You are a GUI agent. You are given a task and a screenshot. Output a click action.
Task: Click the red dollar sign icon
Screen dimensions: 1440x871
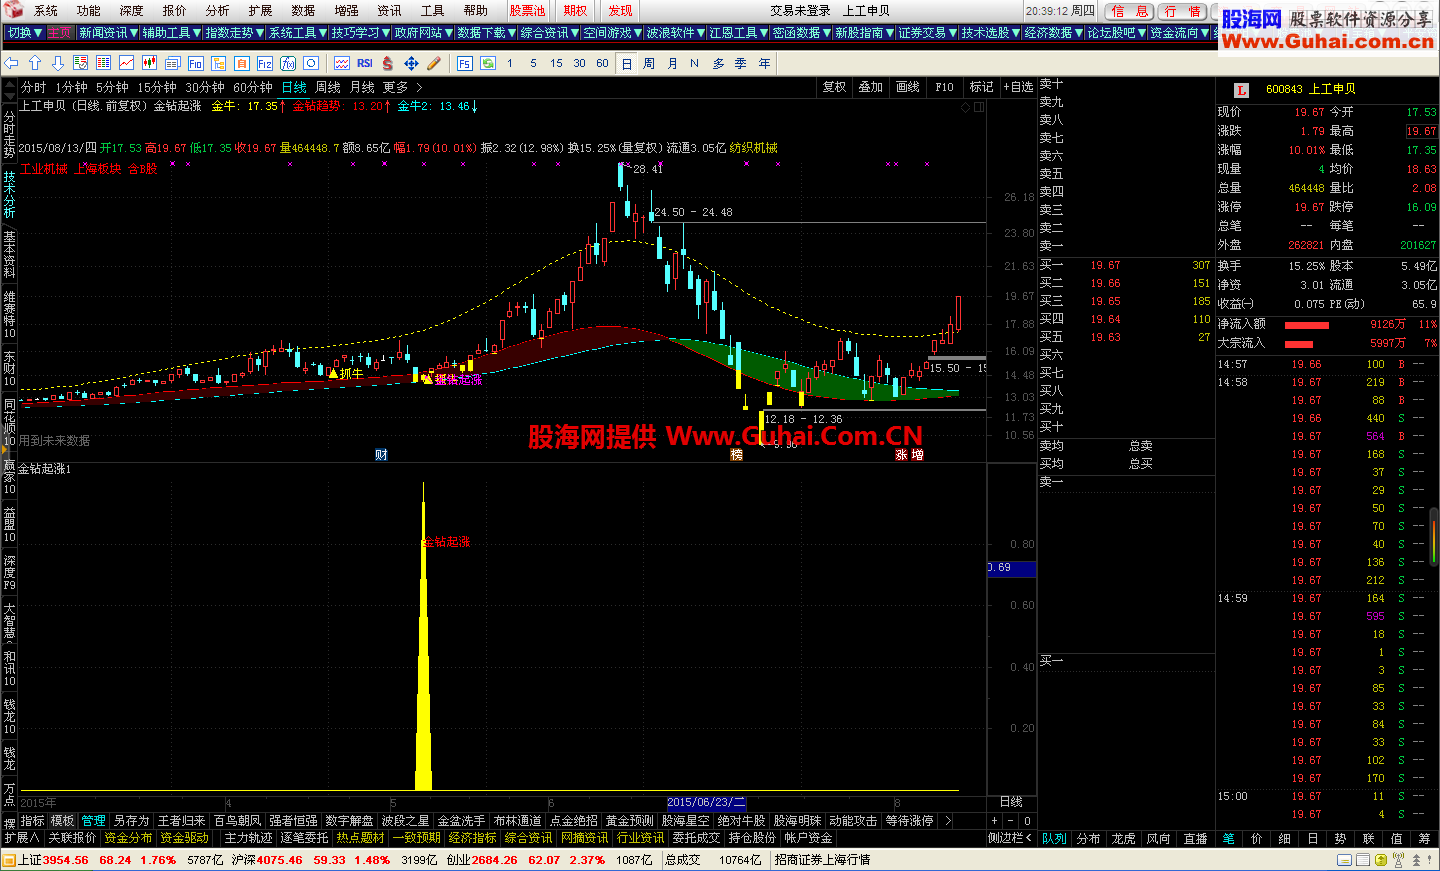(388, 63)
